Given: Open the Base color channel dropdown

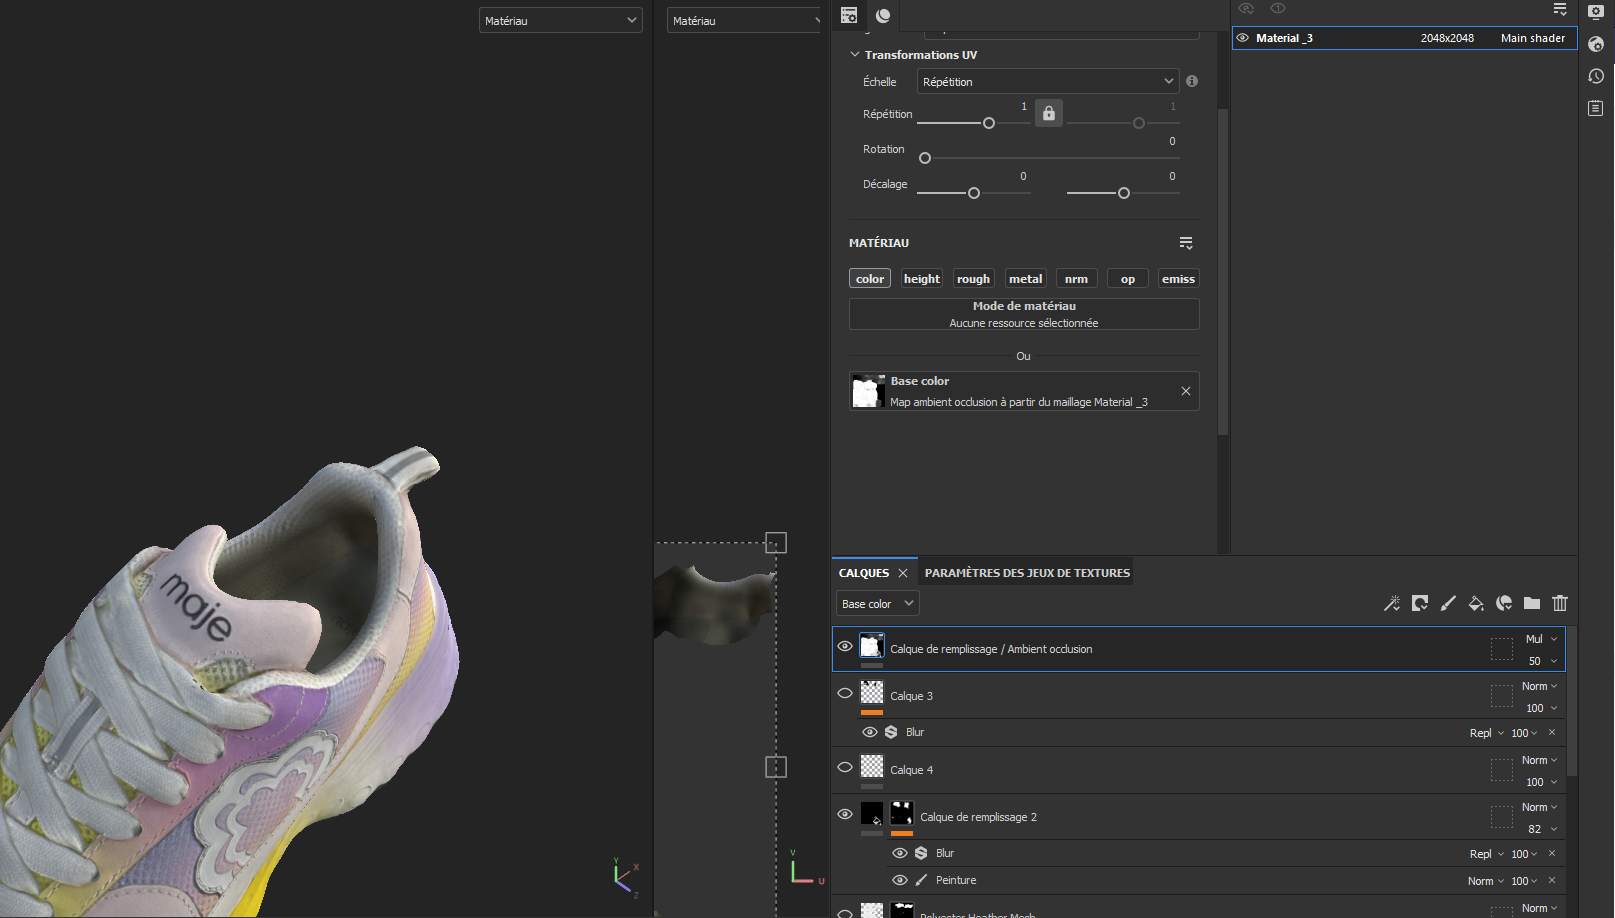Looking at the screenshot, I should (877, 604).
